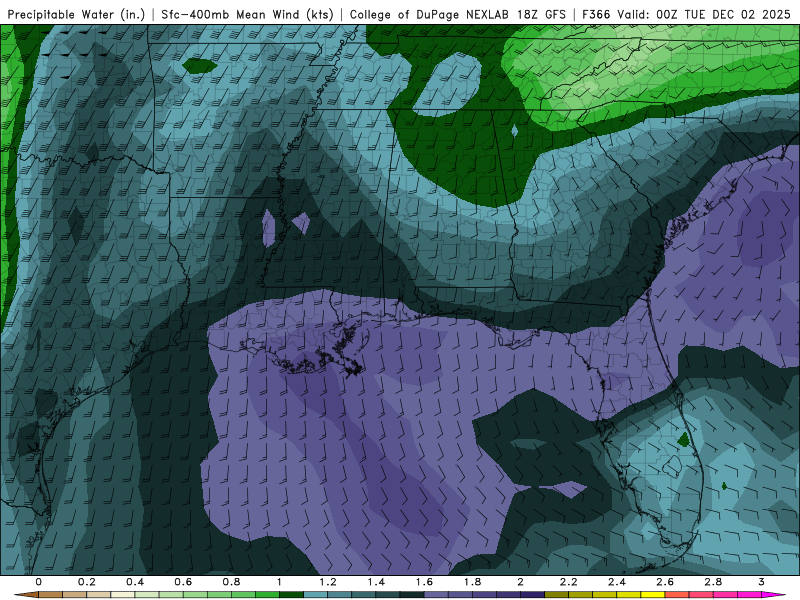The image size is (800, 600).
Task: Click the "2.4" color scale label
Action: pos(617,582)
